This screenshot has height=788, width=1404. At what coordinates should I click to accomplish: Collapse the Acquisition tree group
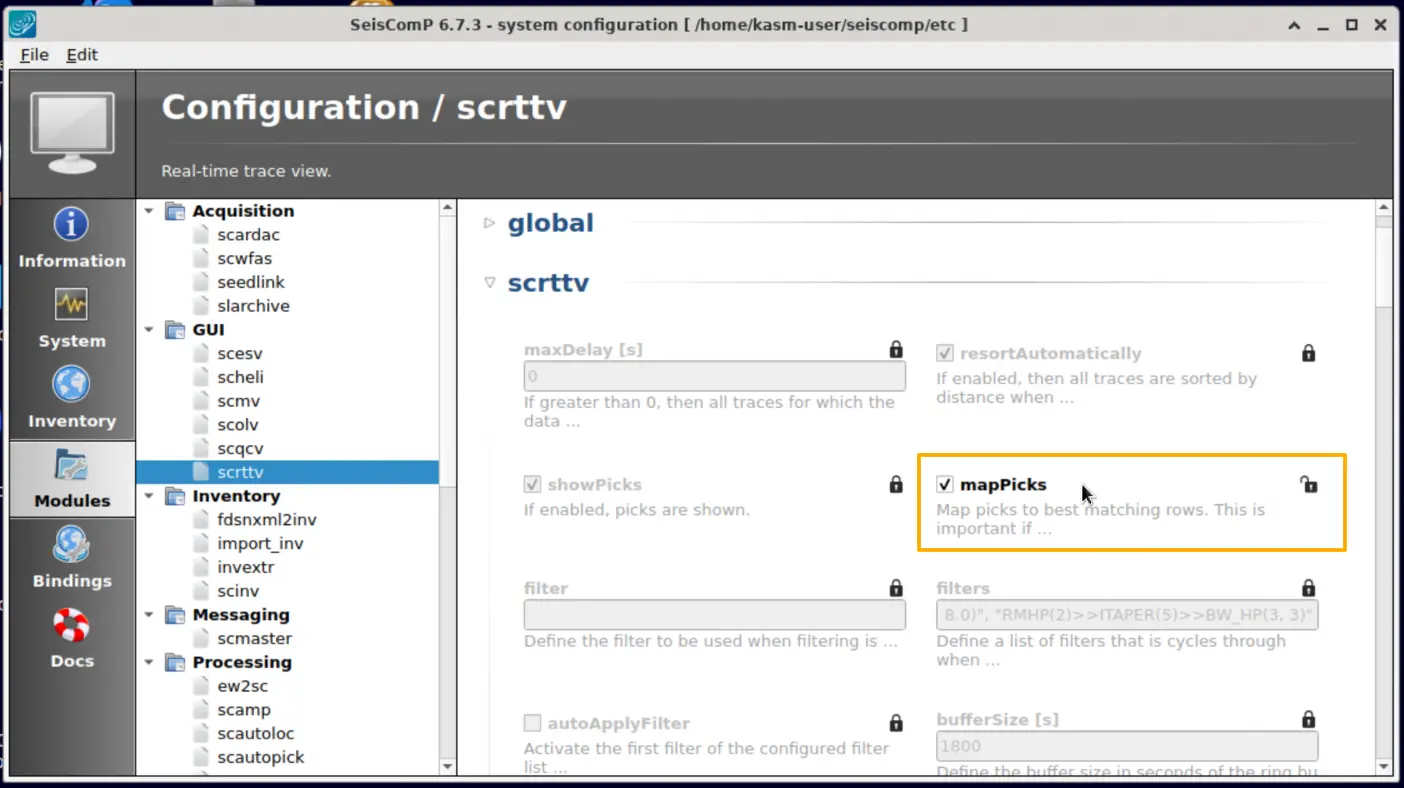[150, 211]
